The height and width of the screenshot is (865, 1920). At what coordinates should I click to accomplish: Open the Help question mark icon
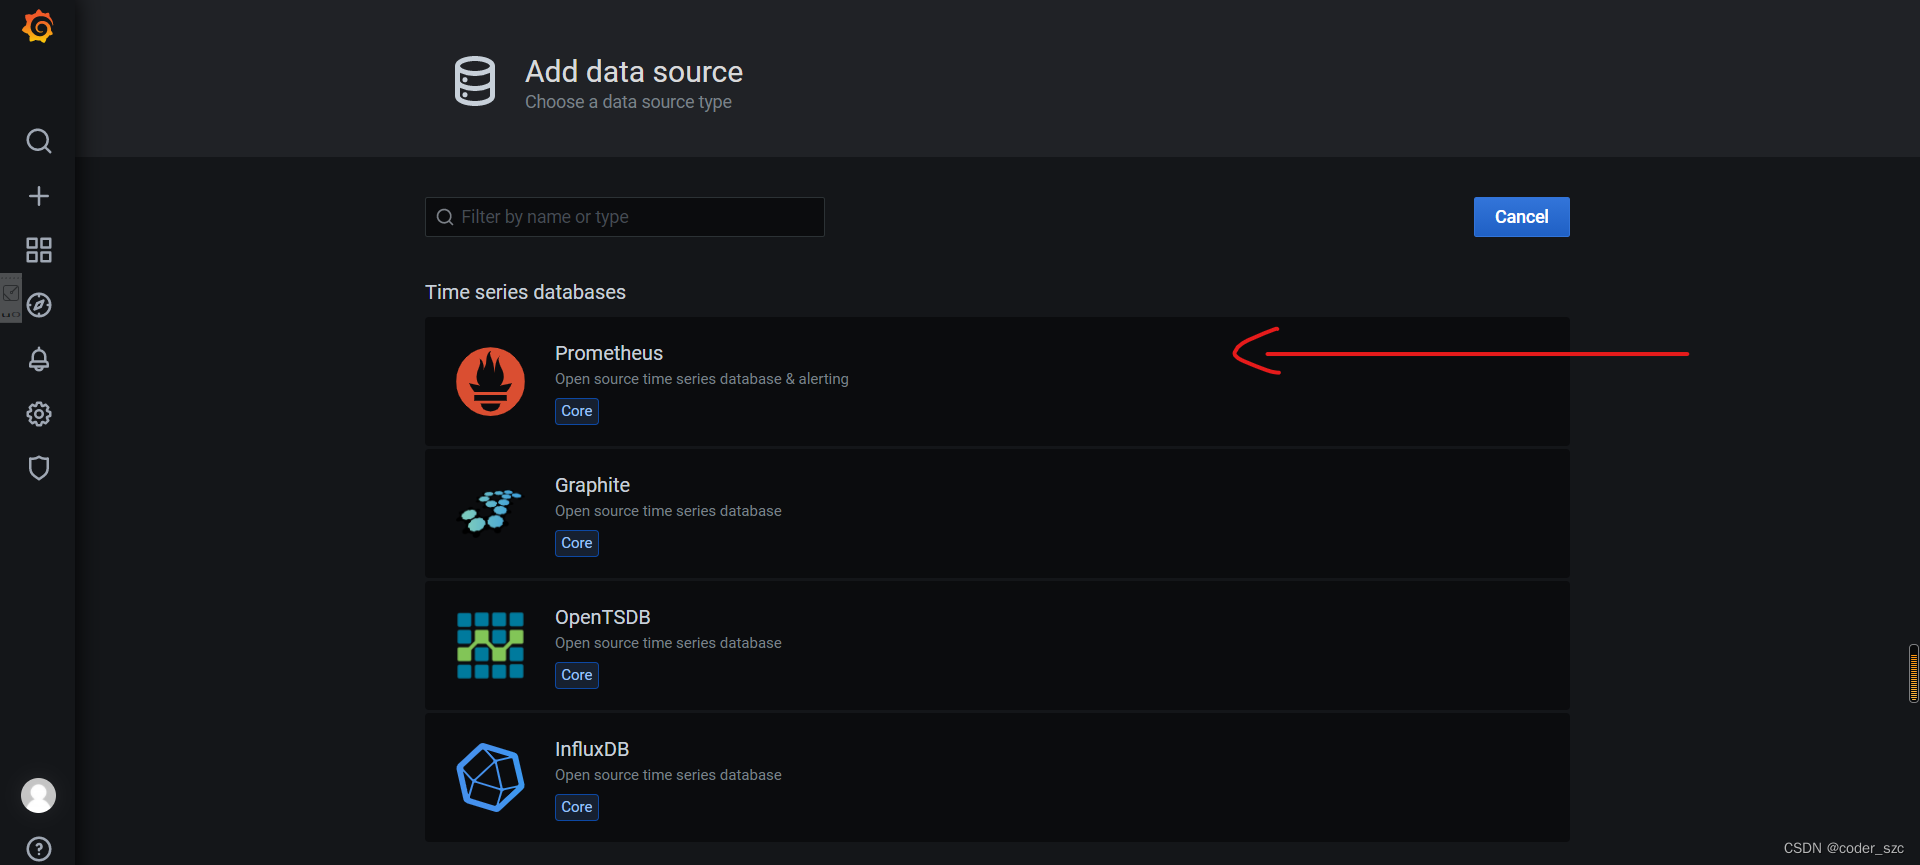click(x=39, y=849)
